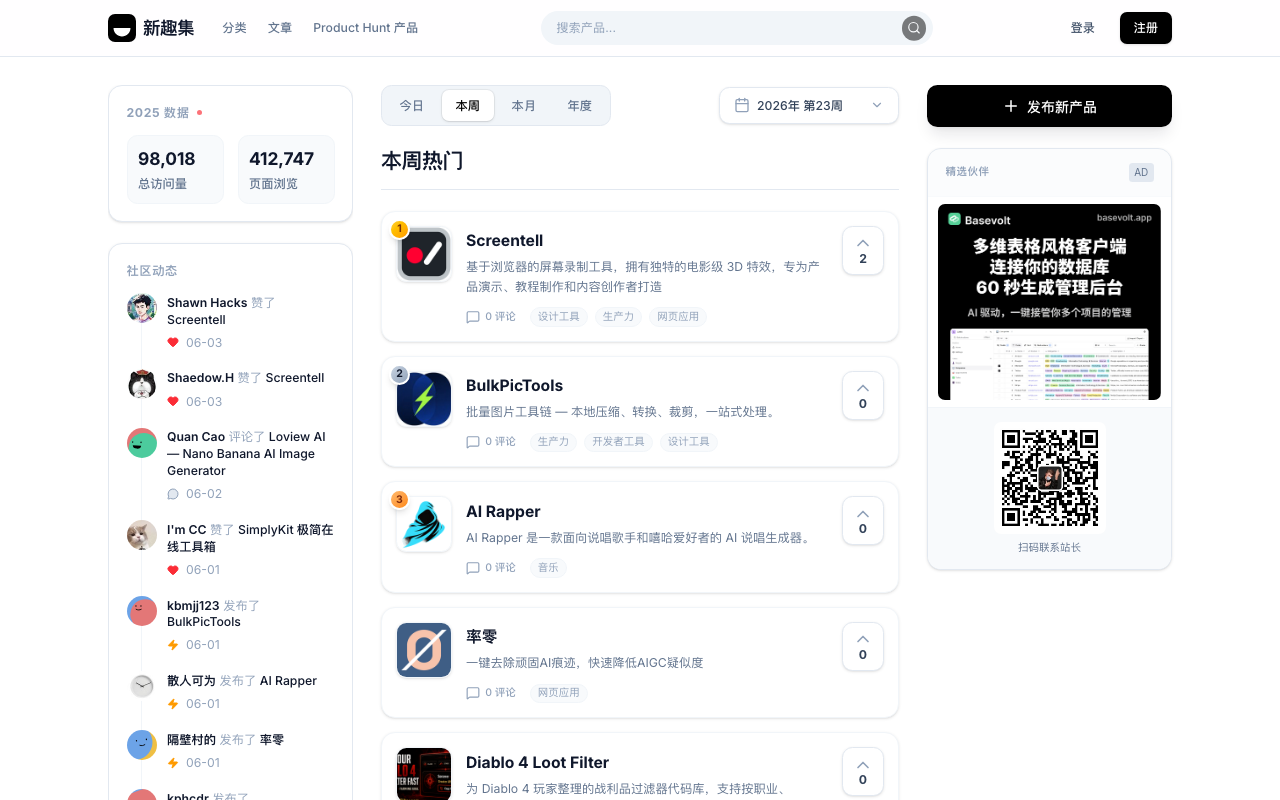This screenshot has height=800, width=1280.
Task: Upvote Screentell with the arrow button
Action: [x=863, y=251]
